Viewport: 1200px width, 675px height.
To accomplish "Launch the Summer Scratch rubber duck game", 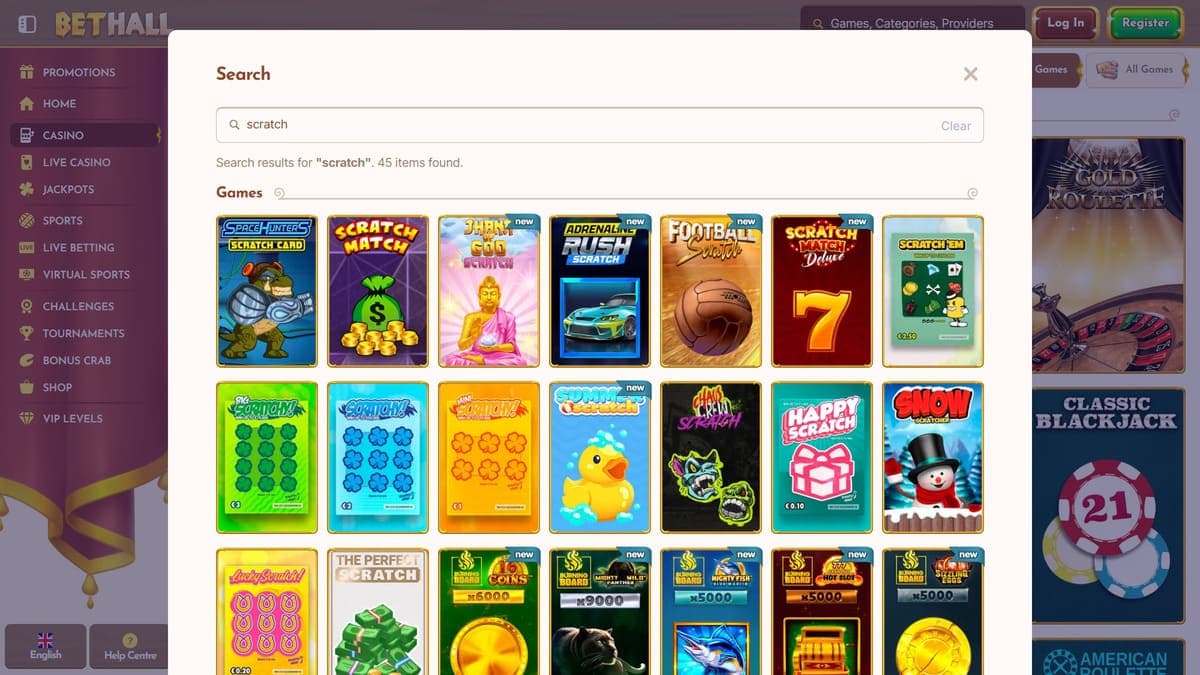I will [x=600, y=457].
